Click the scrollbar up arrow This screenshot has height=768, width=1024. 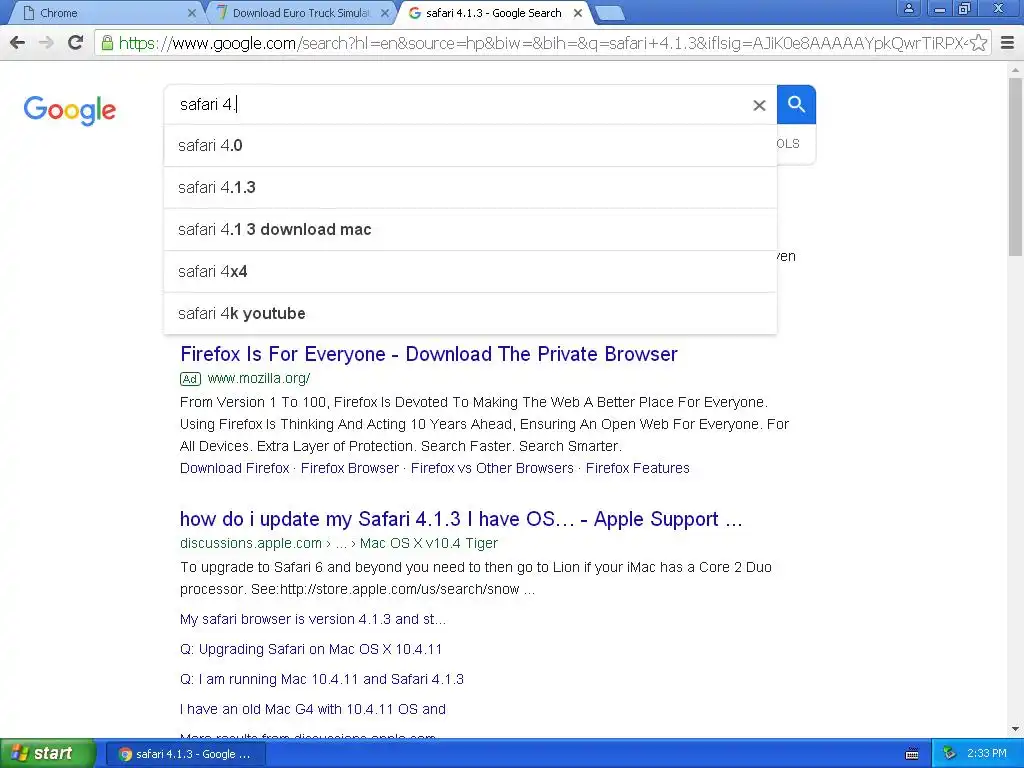(x=1016, y=69)
